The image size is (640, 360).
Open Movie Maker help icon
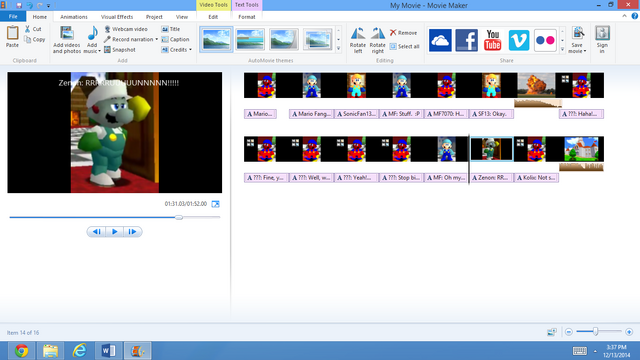tap(635, 16)
